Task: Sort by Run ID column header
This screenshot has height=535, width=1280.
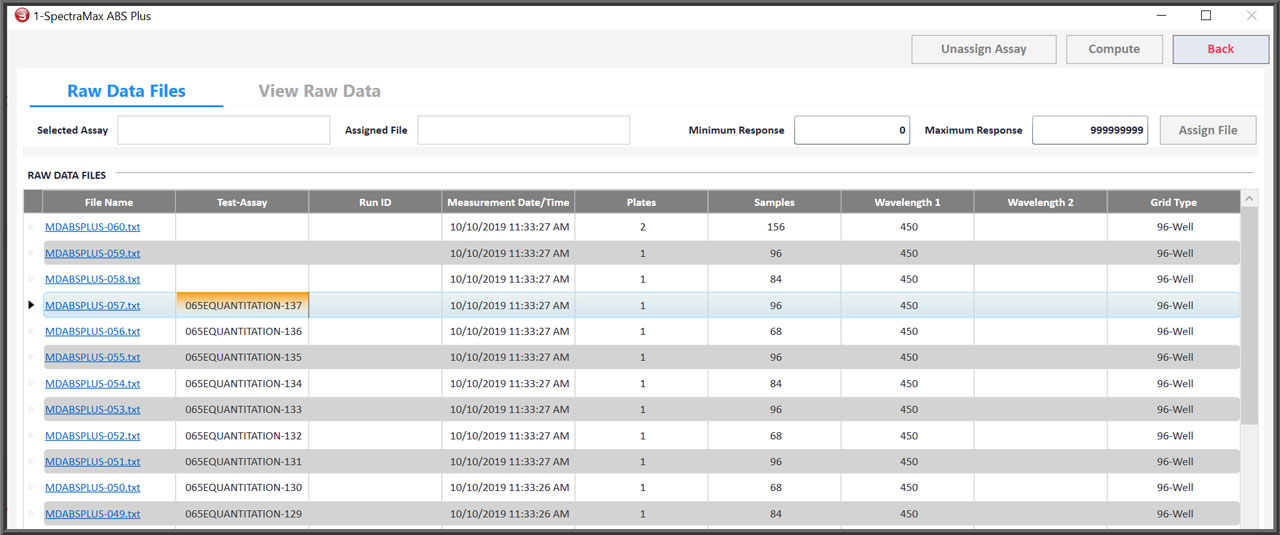Action: point(375,202)
